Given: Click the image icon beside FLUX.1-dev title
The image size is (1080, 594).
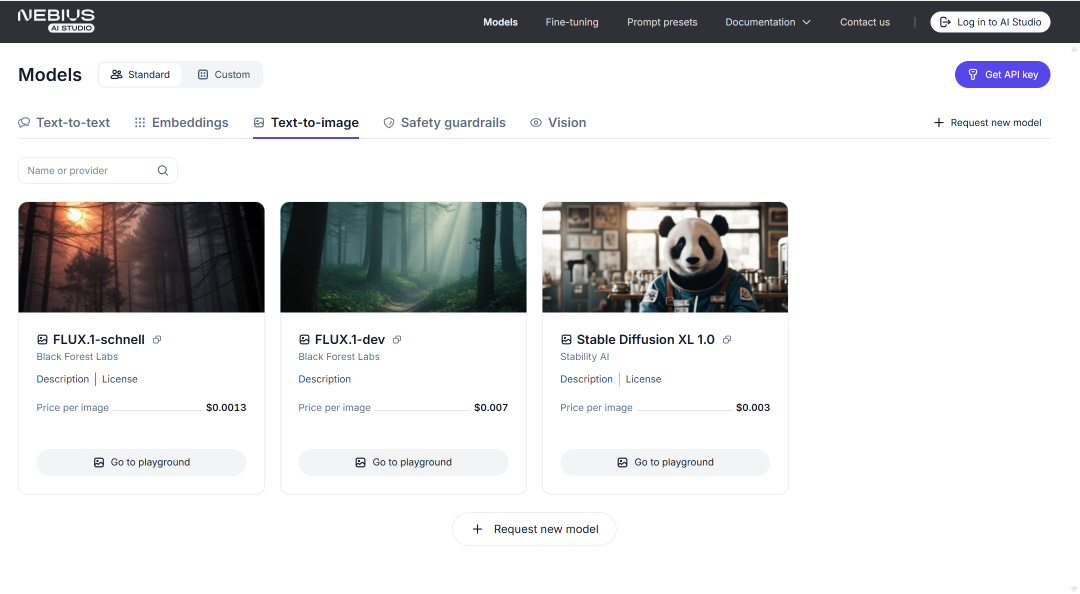Looking at the screenshot, I should (x=304, y=340).
